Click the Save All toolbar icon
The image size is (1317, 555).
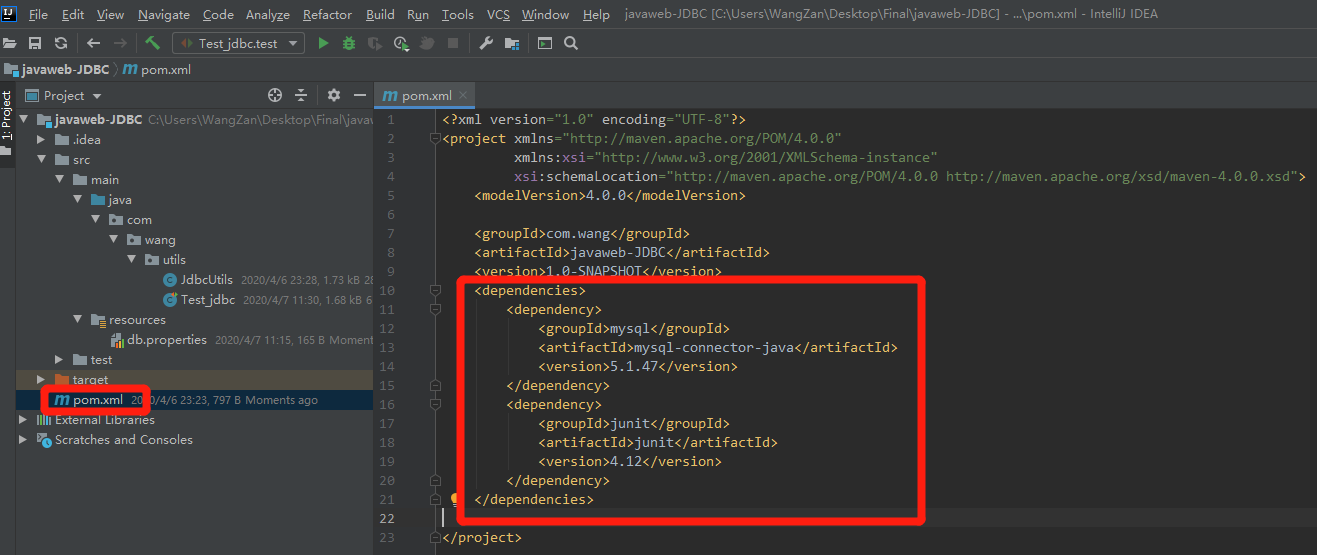pos(35,43)
